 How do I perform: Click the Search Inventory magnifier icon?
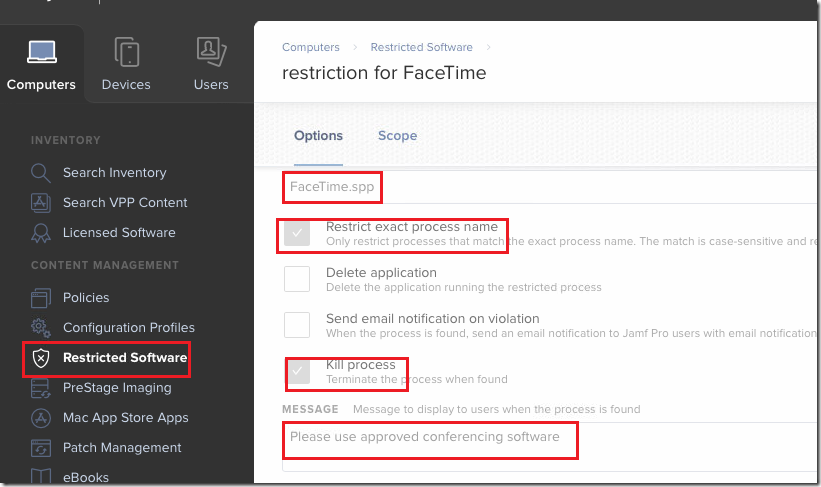pos(40,173)
